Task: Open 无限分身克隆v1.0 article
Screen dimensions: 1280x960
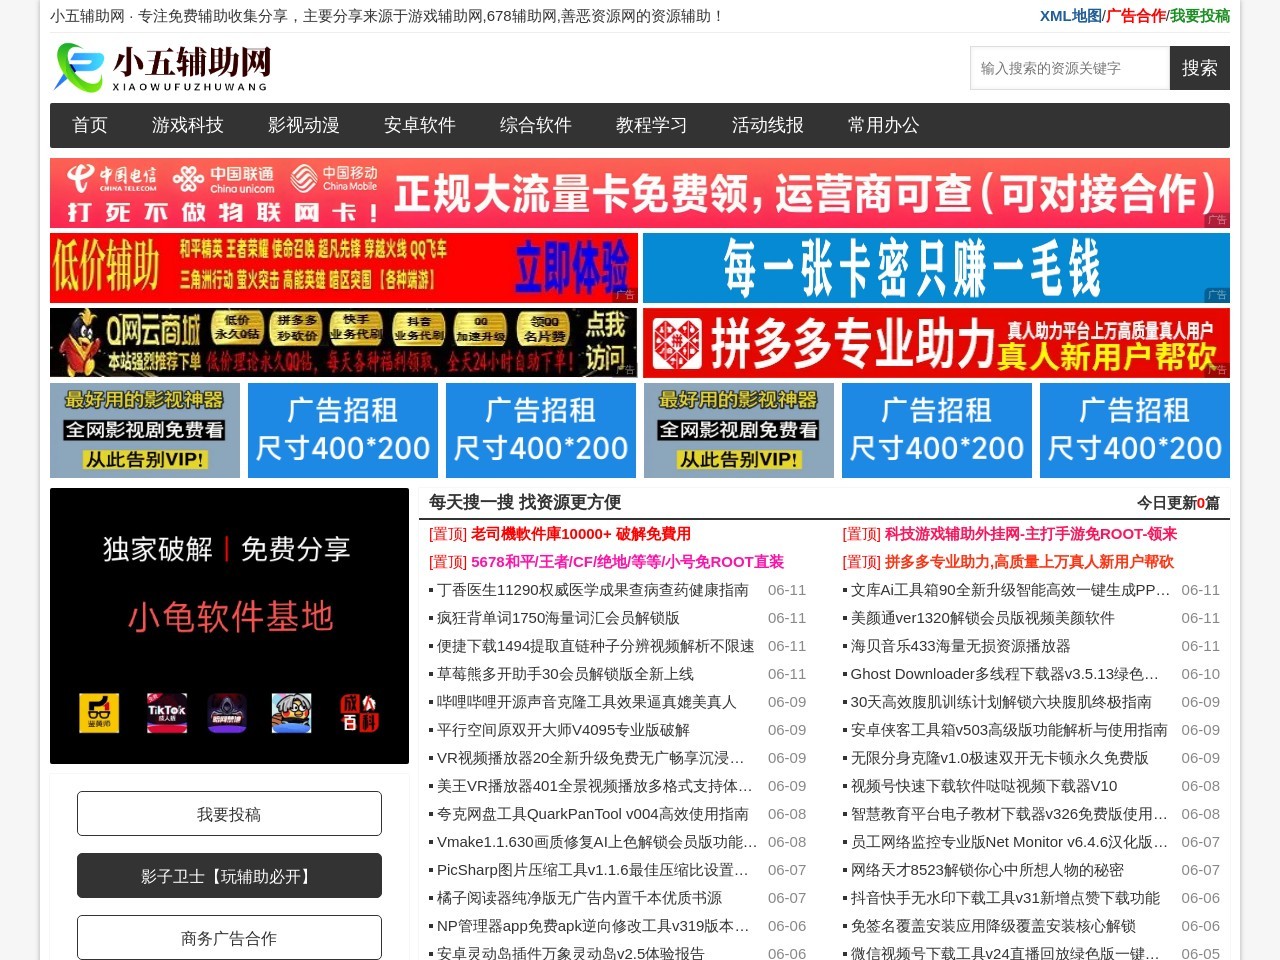Action: [x=999, y=758]
